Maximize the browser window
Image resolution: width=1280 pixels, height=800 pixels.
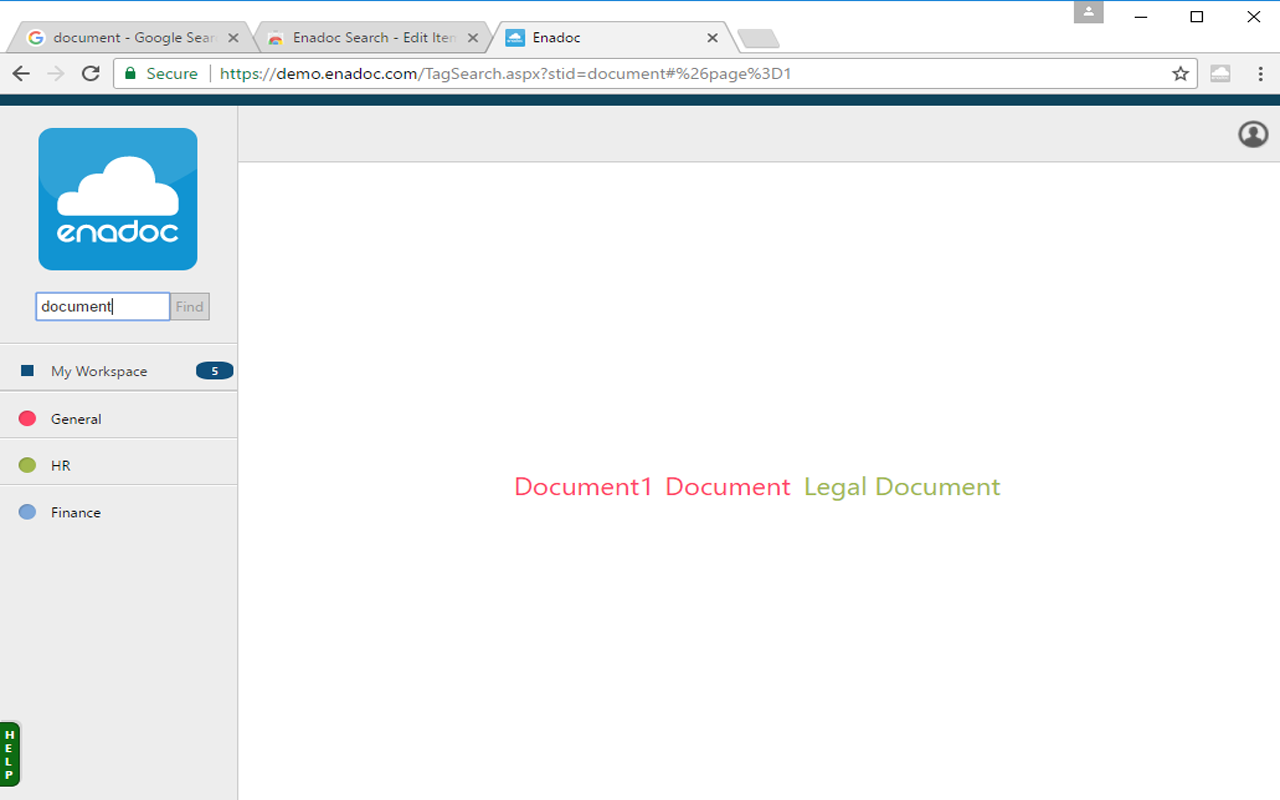(1197, 16)
